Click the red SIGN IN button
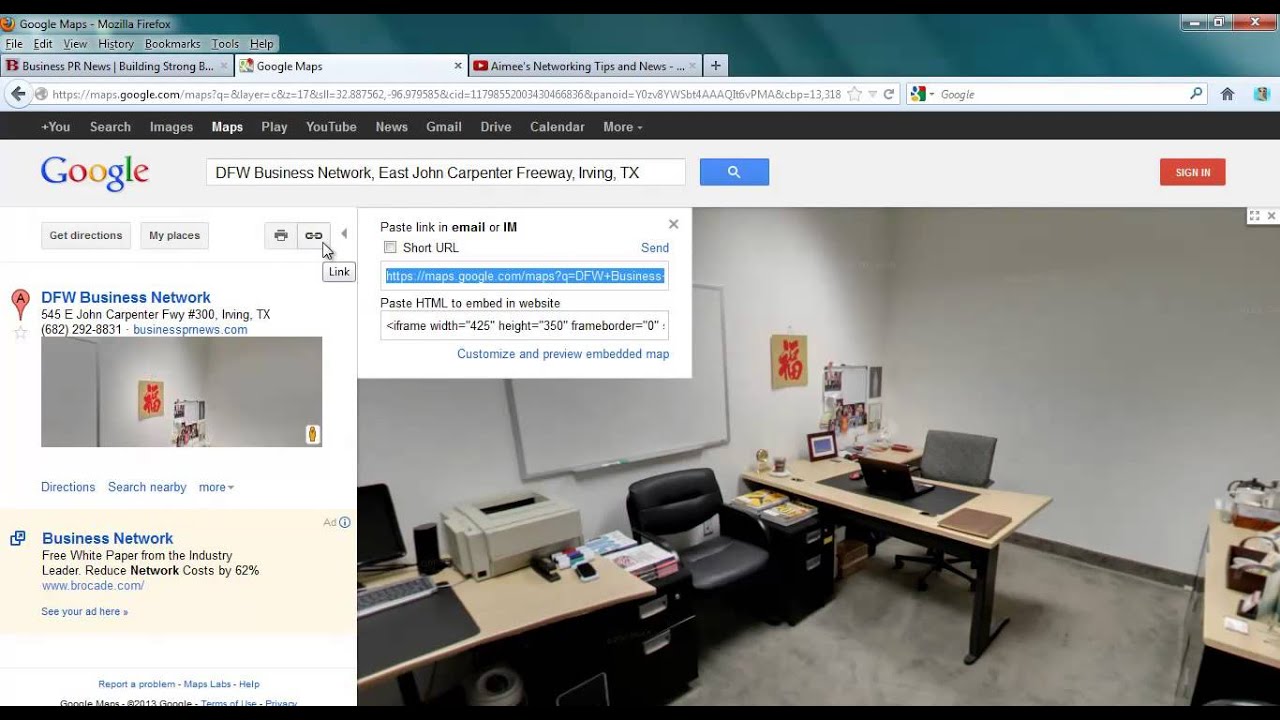This screenshot has width=1280, height=720. [1192, 172]
